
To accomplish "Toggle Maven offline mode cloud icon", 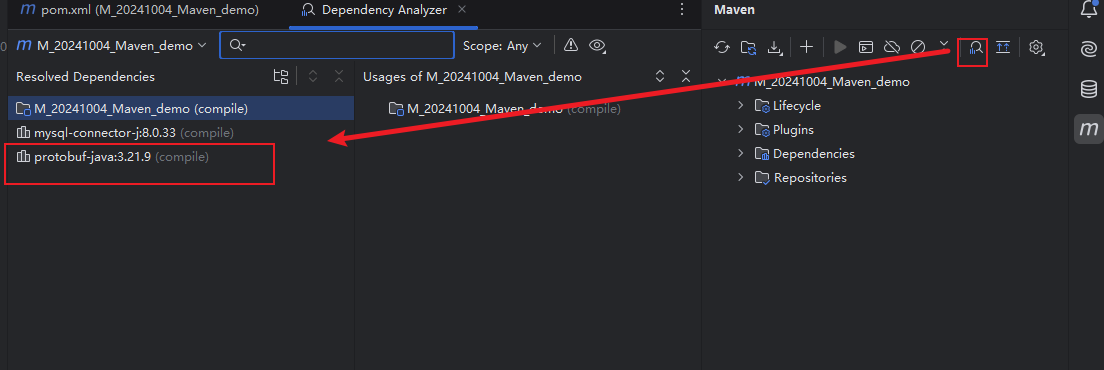I will [892, 47].
